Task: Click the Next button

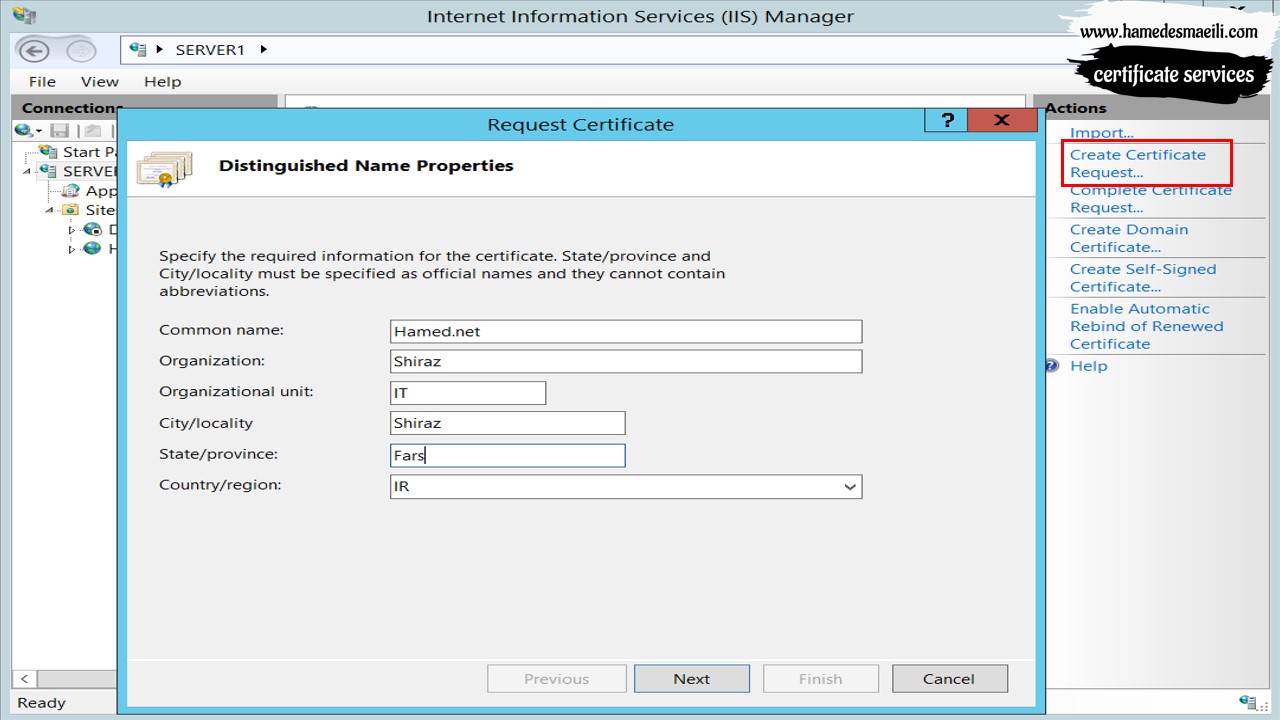Action: point(692,679)
